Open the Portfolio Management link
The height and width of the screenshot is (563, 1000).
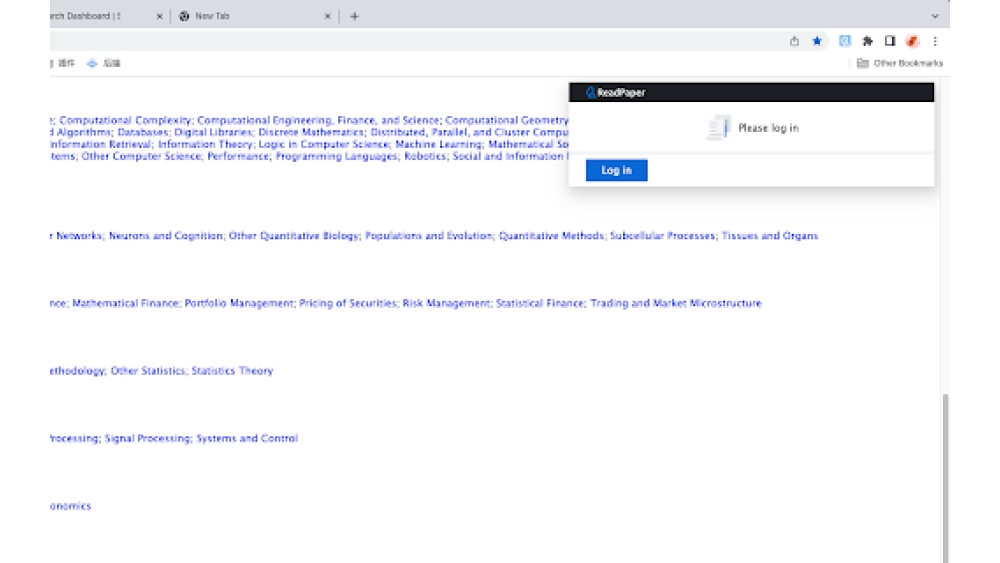point(239,303)
